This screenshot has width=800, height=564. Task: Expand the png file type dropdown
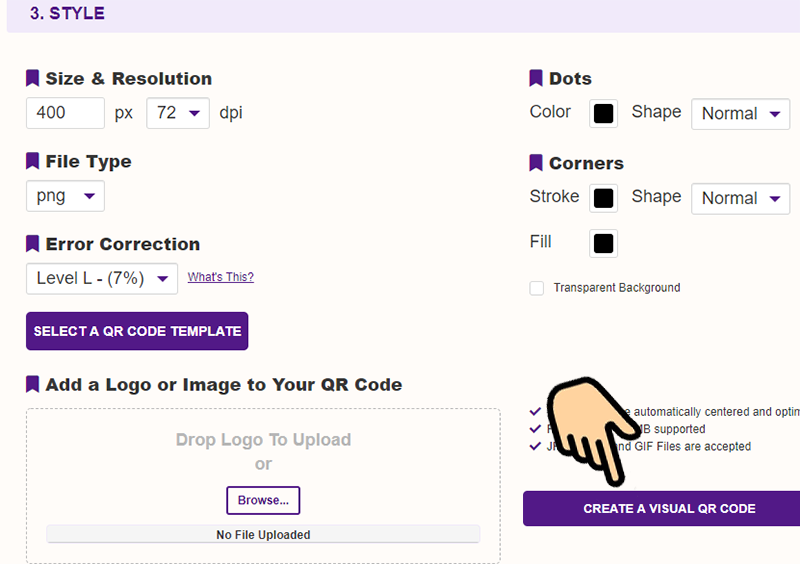65,196
